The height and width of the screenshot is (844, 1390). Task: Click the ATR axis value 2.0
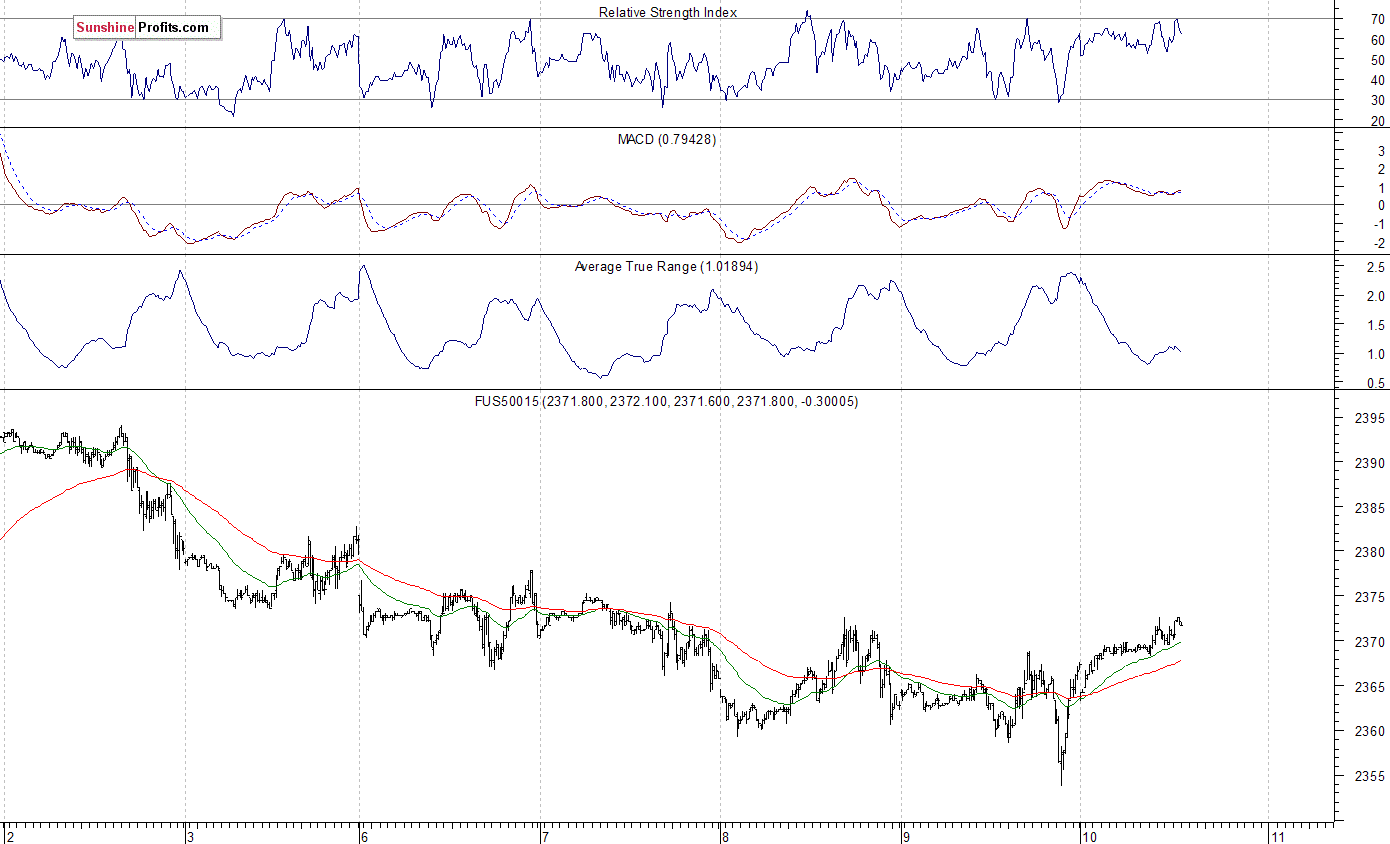pyautogui.click(x=1377, y=296)
